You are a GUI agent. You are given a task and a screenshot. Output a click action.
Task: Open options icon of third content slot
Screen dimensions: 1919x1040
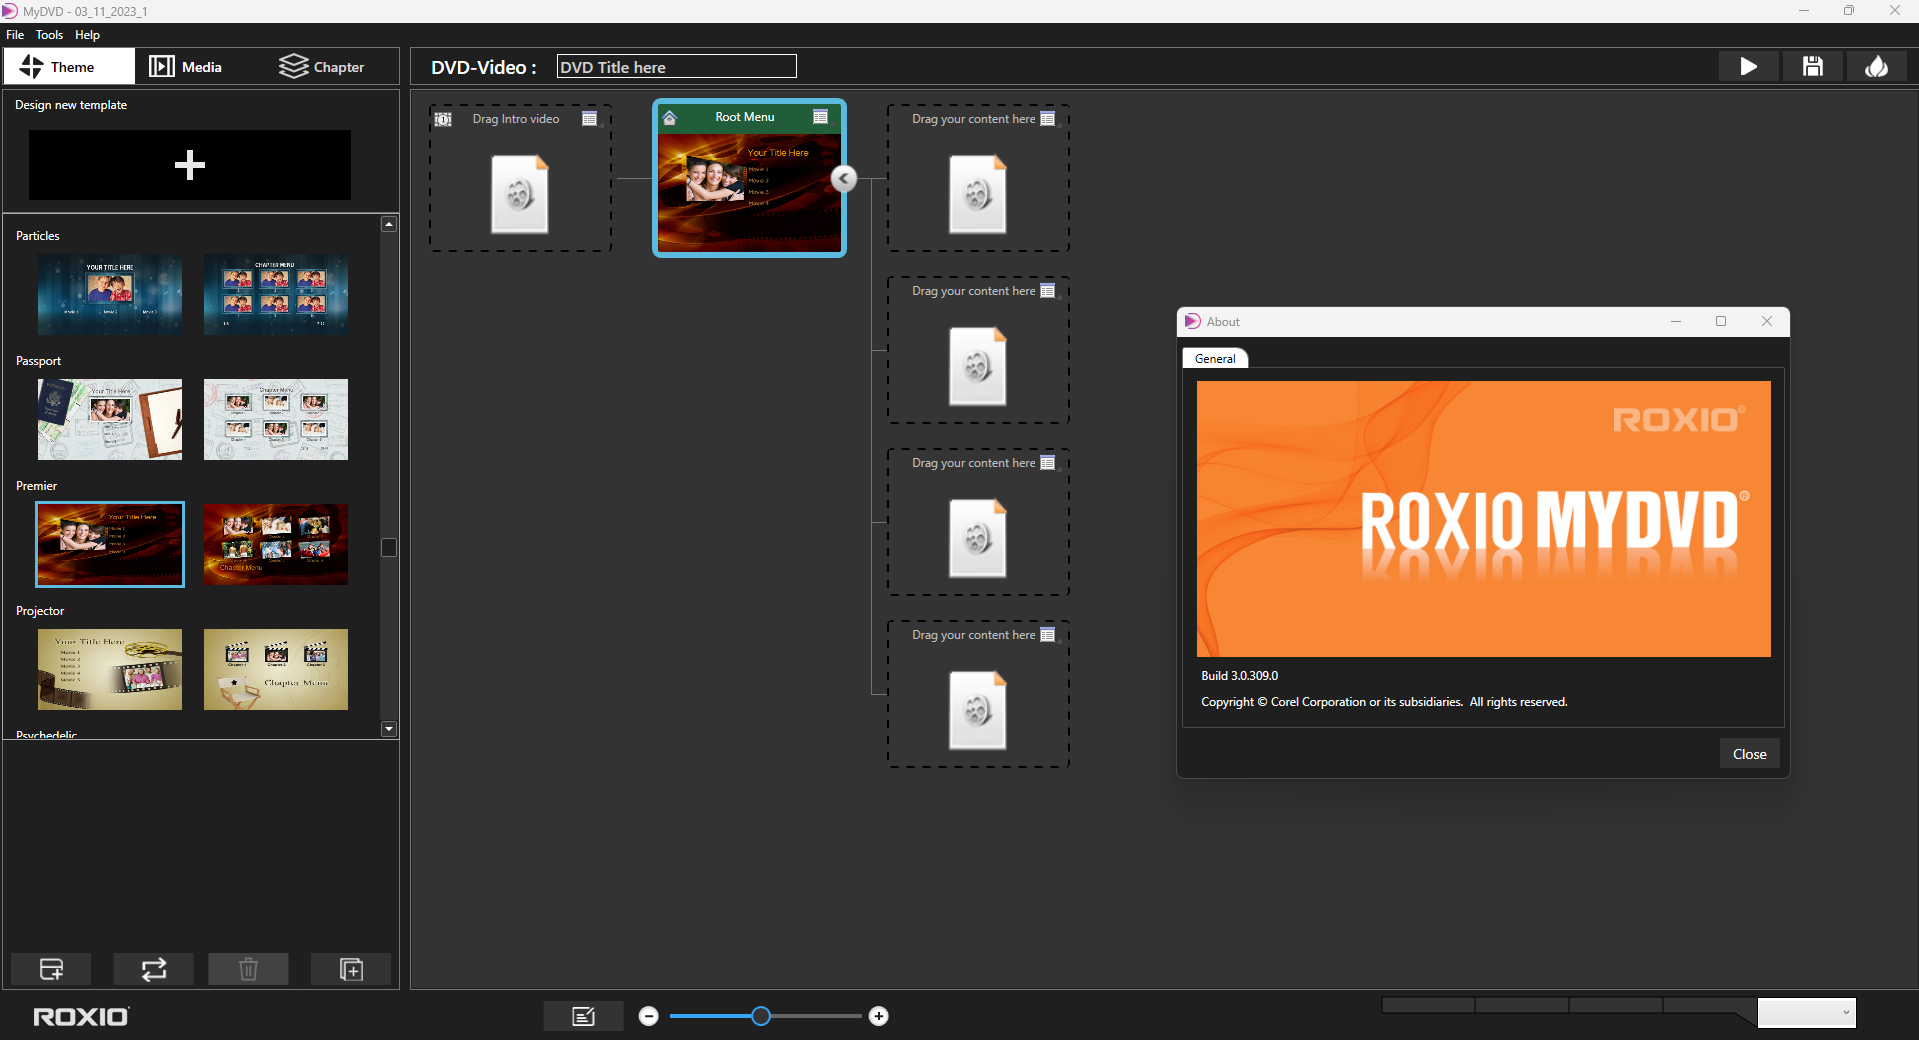pyautogui.click(x=1048, y=463)
